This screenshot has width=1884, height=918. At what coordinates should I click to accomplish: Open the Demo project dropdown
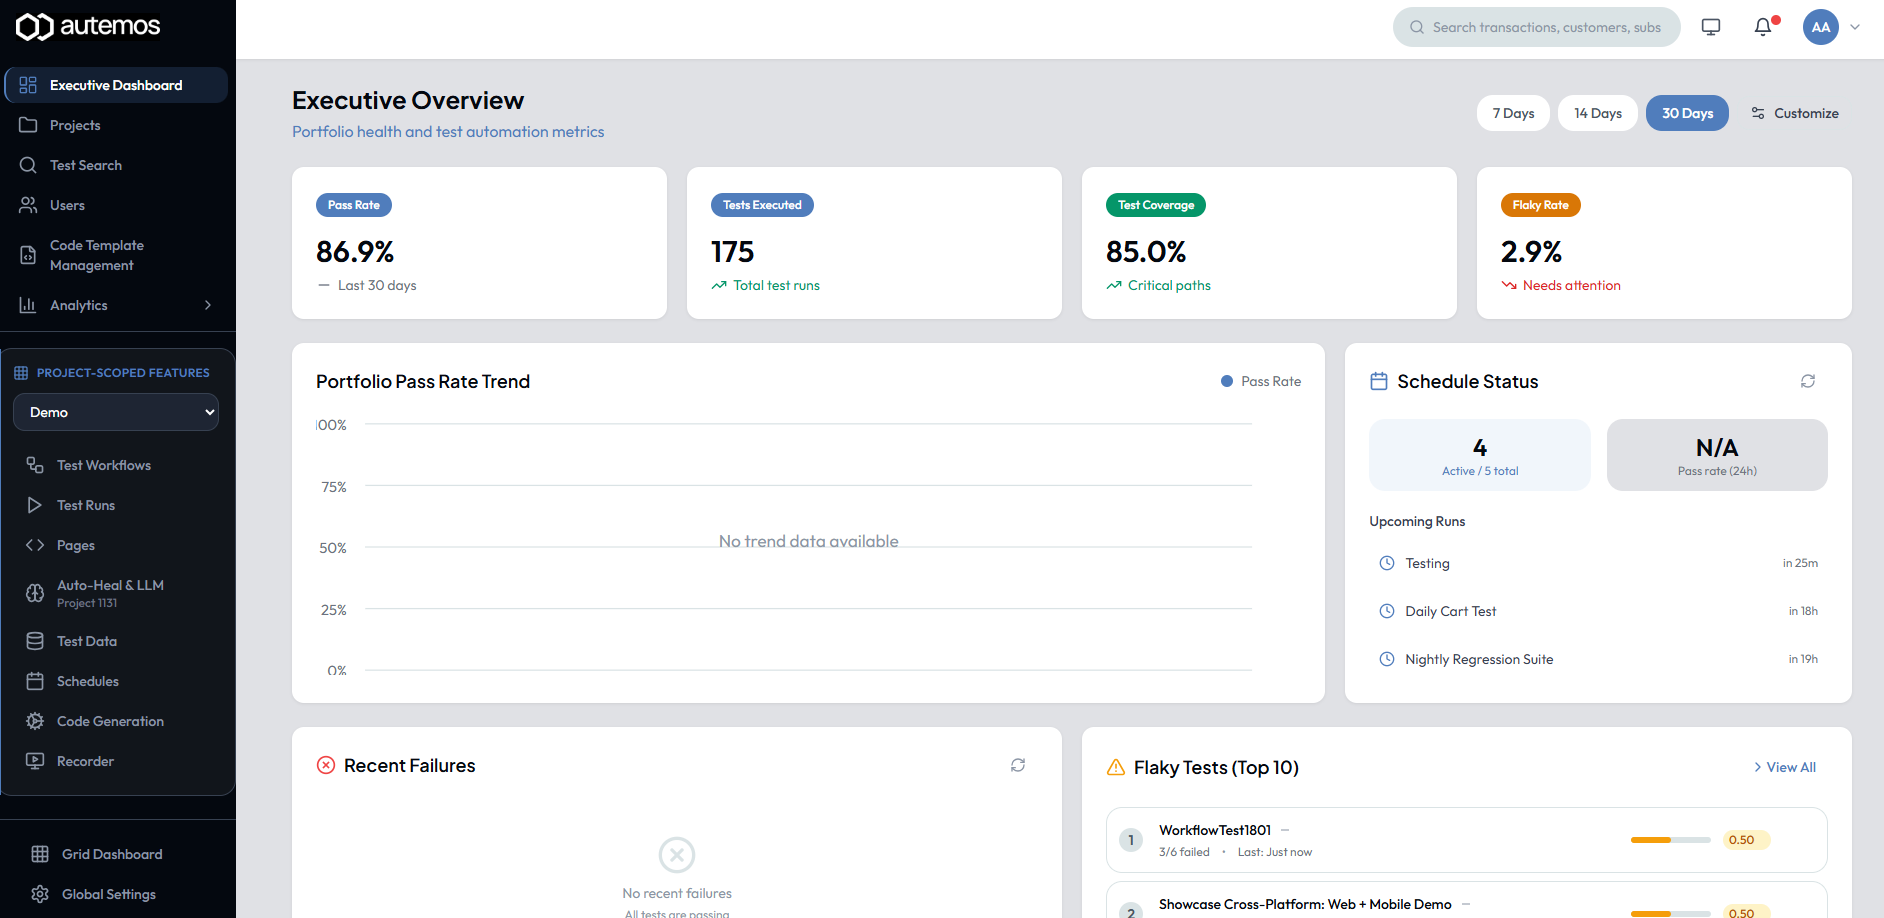click(x=116, y=412)
